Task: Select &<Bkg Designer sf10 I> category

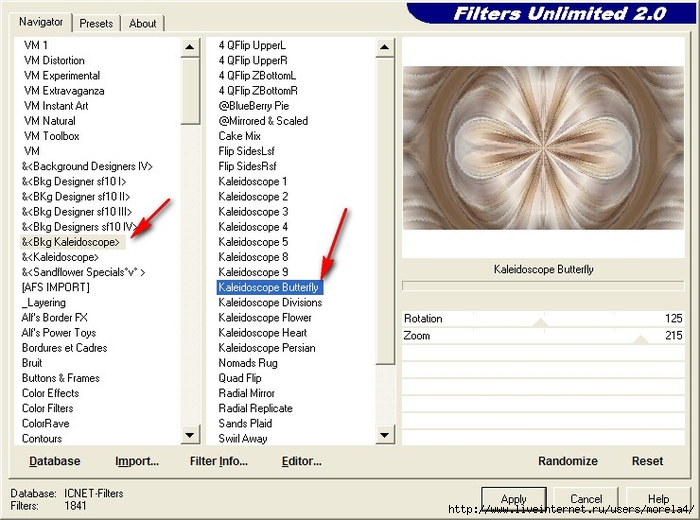Action: (74, 182)
